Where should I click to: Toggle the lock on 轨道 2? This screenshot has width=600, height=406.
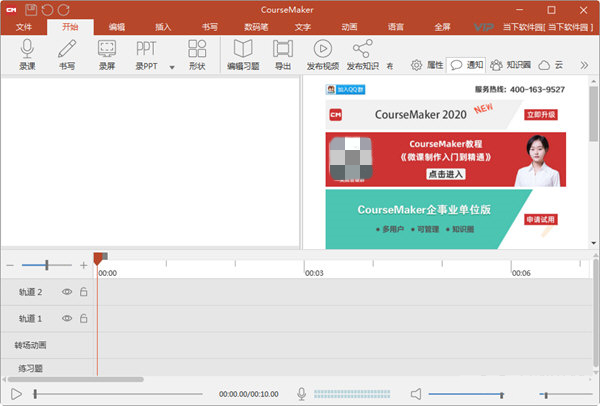[x=84, y=292]
